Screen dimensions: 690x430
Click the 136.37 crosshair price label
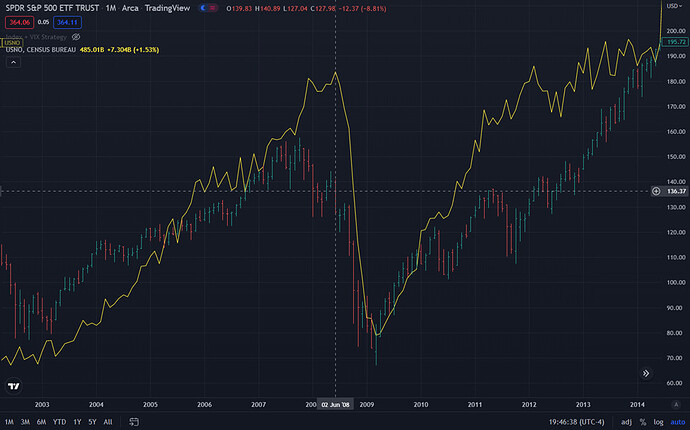click(x=676, y=191)
